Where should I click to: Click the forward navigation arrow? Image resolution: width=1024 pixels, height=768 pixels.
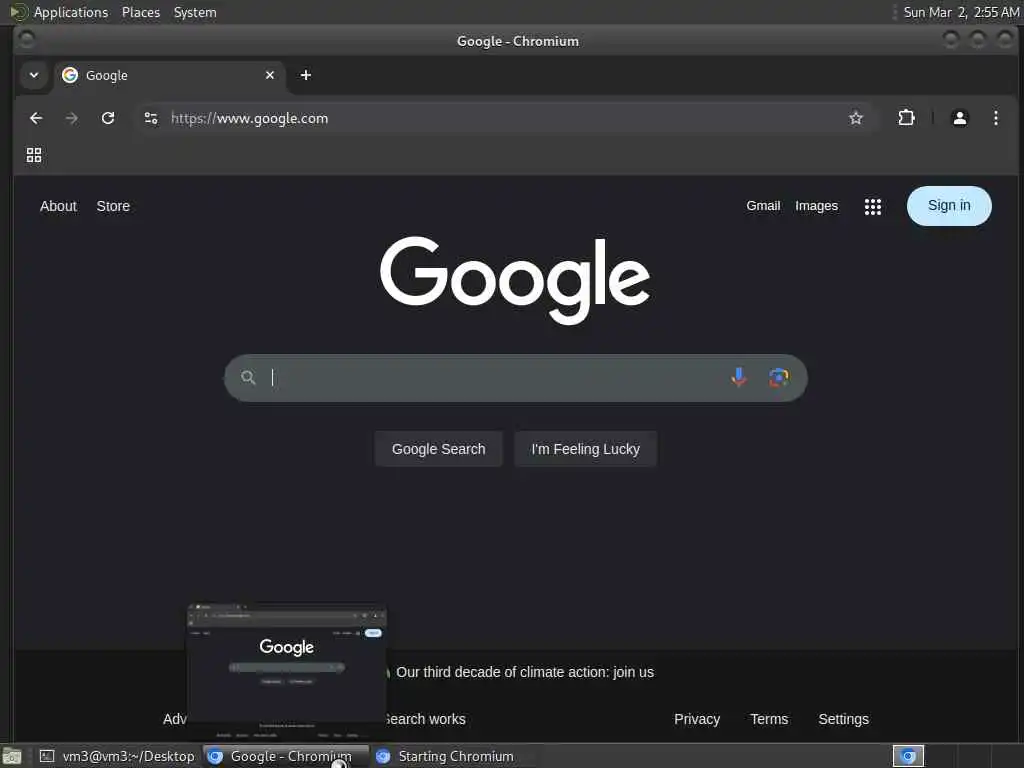(x=72, y=118)
